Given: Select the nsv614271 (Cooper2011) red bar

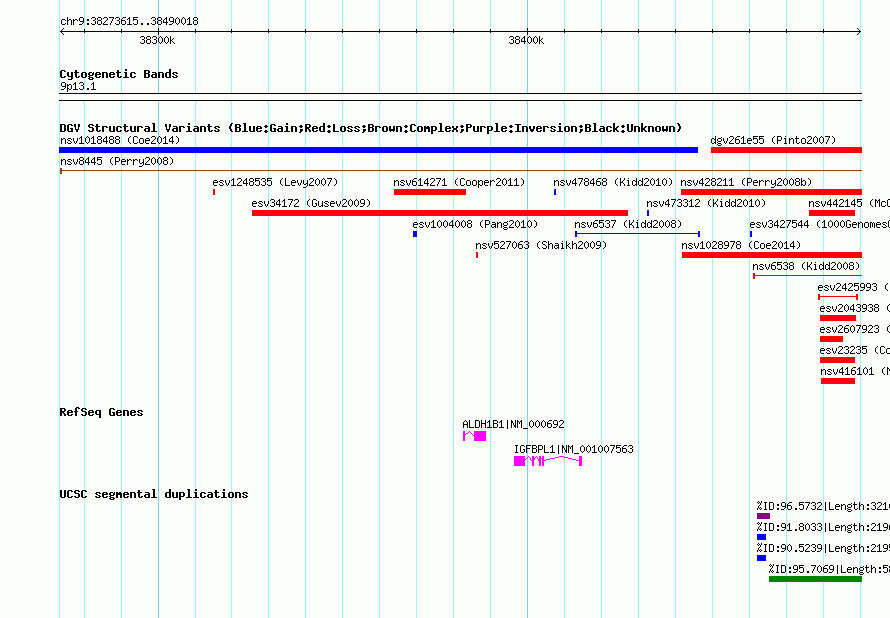Looking at the screenshot, I should tap(430, 192).
